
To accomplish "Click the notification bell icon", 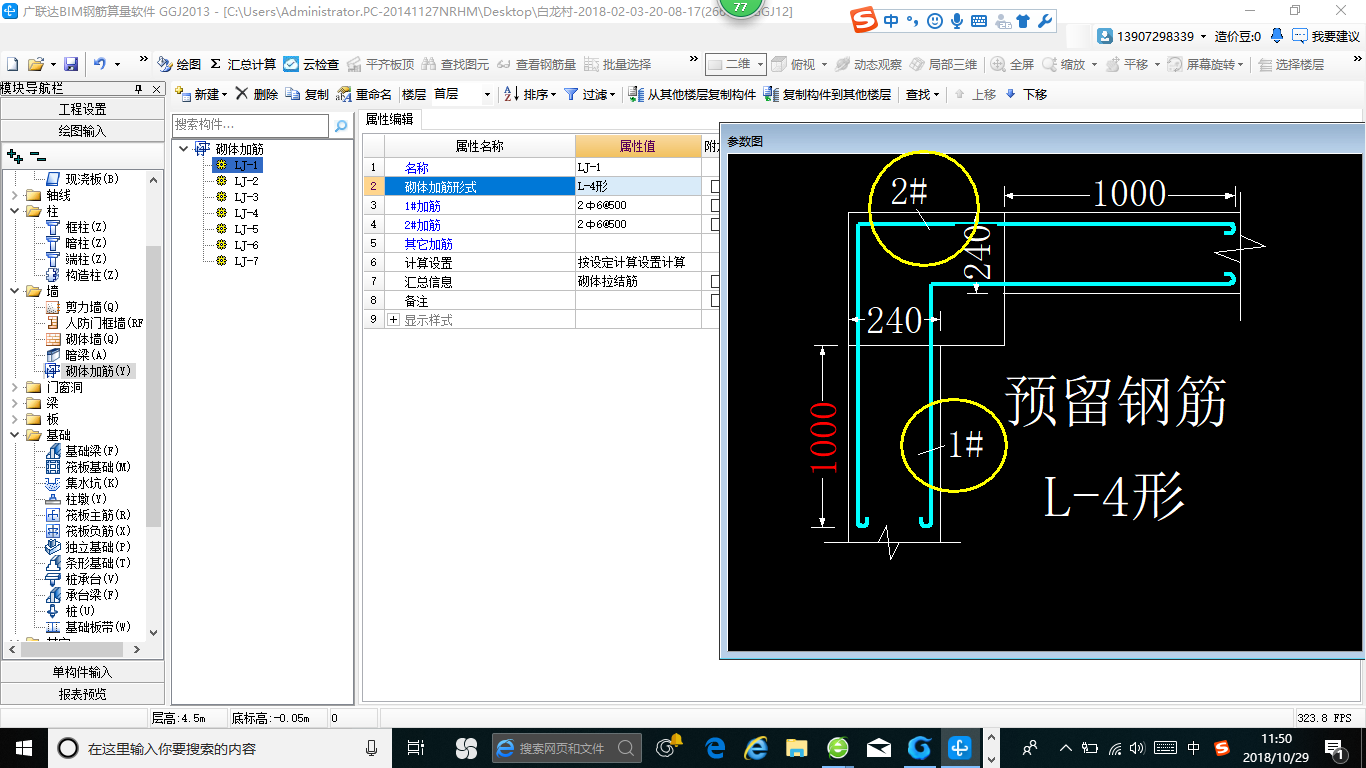I will pos(1277,36).
